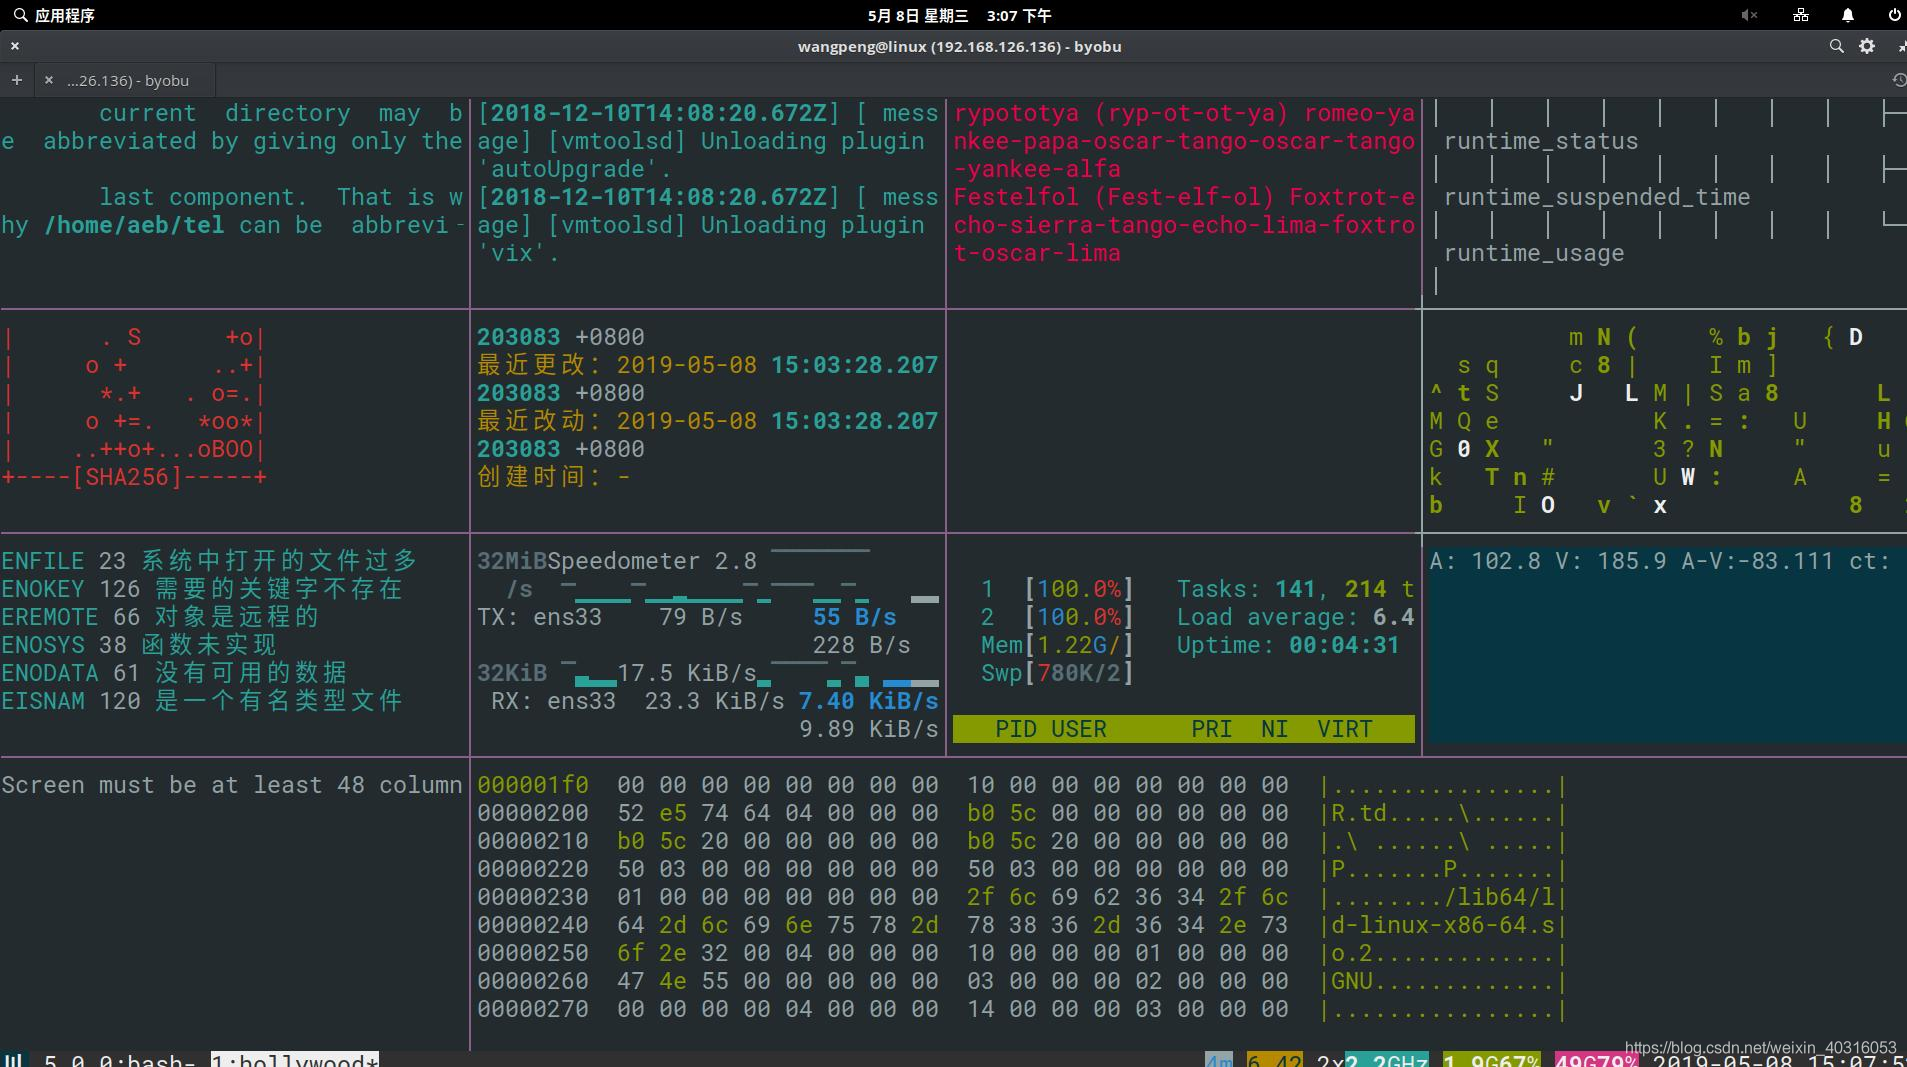This screenshot has height=1067, width=1907.
Task: Click the 'runtime_suspended_time' tree entry
Action: (x=1597, y=197)
